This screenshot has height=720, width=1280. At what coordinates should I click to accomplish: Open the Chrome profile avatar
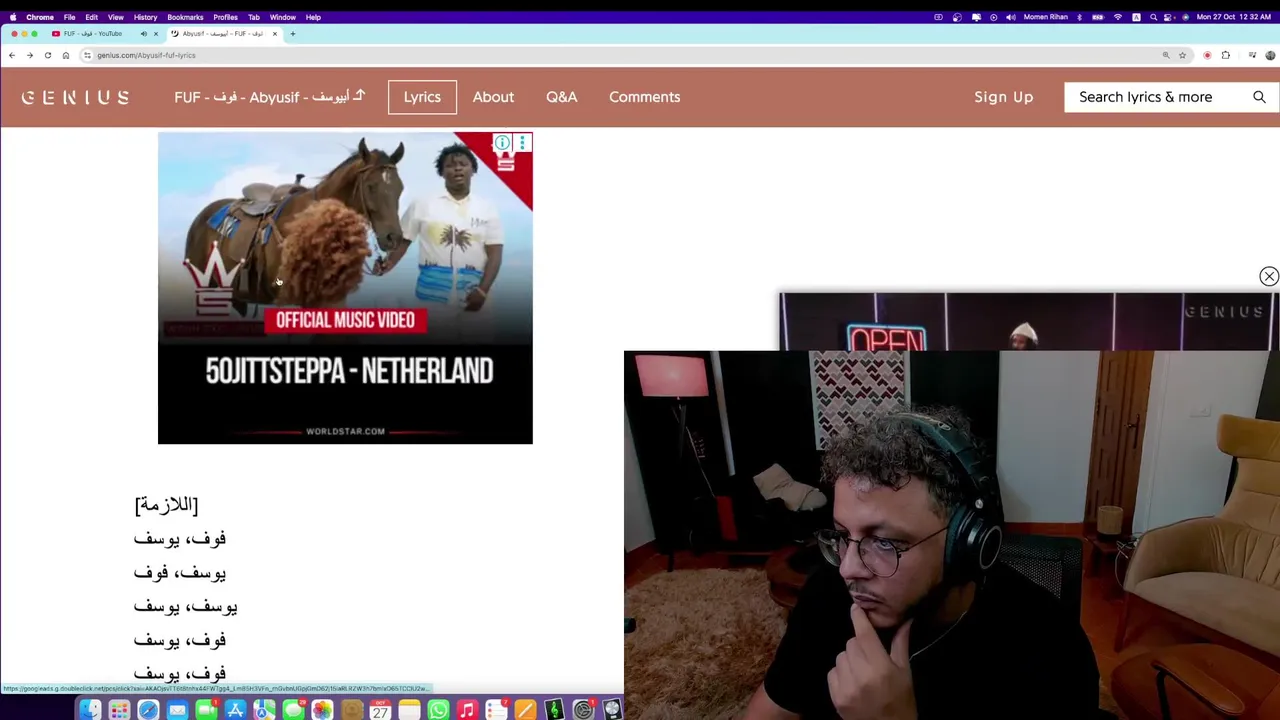tap(1270, 55)
